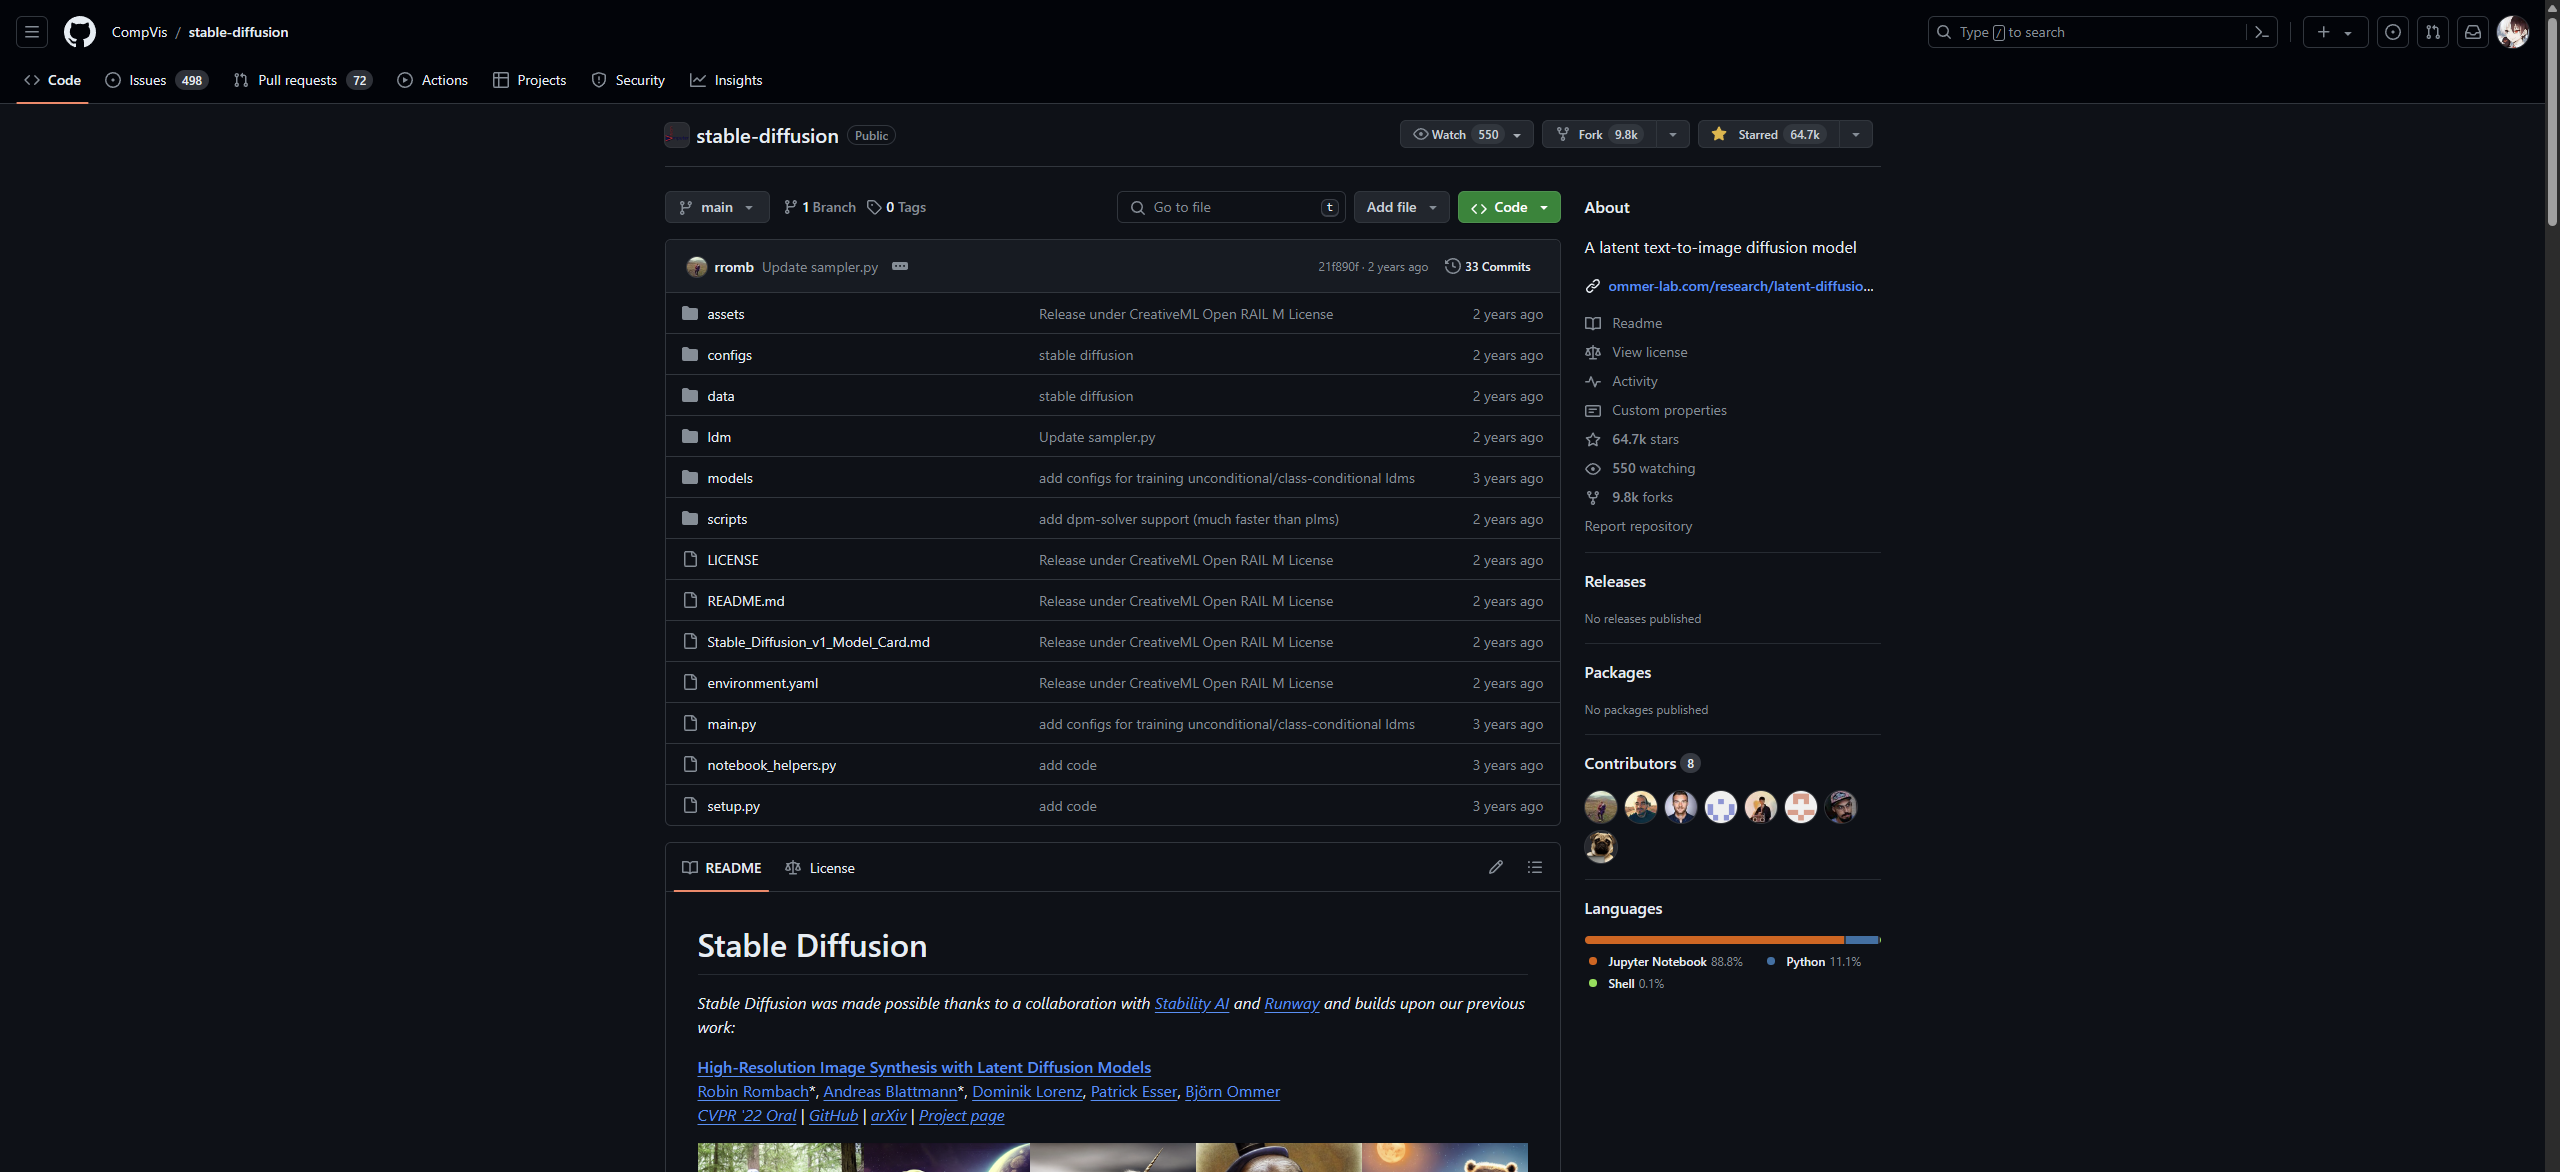The width and height of the screenshot is (2560, 1172).
Task: Open the Runway link in README
Action: point(1291,1003)
